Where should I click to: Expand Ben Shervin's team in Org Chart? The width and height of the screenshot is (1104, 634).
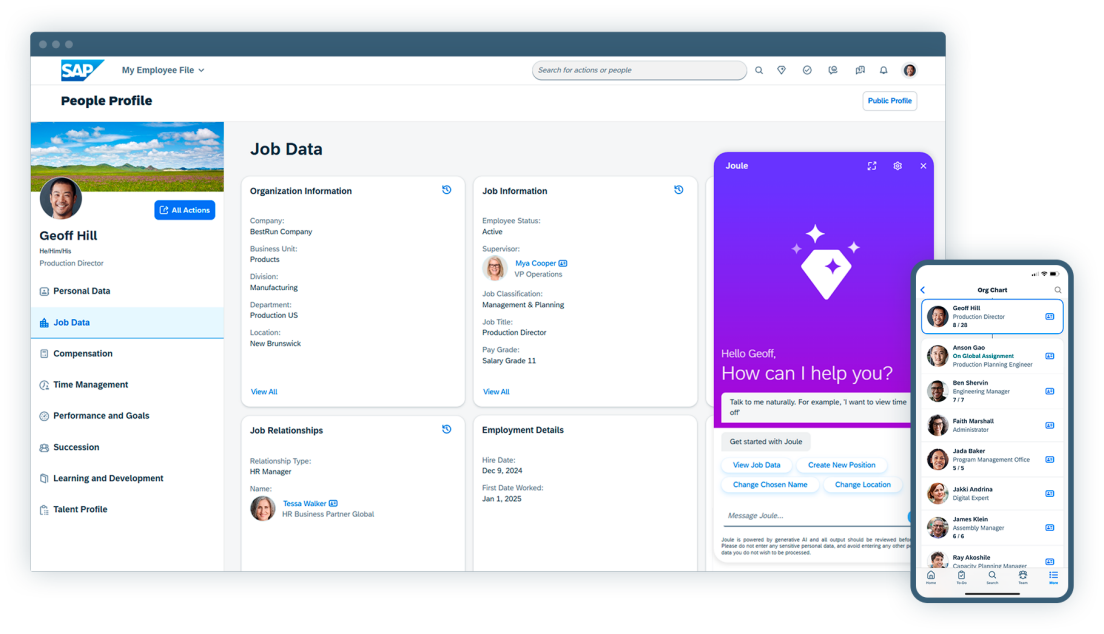tap(1049, 388)
